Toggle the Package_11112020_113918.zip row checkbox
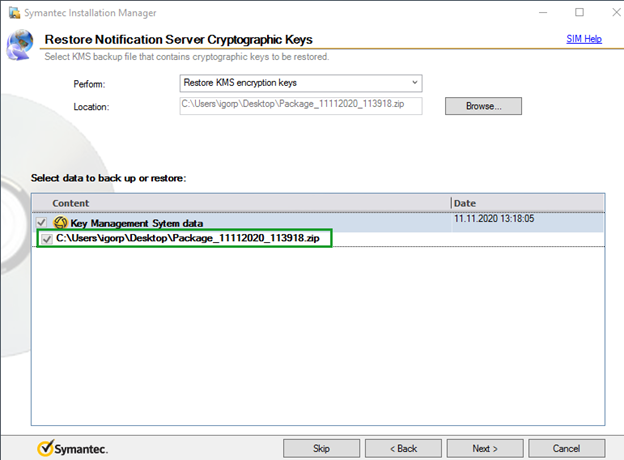 (x=47, y=239)
